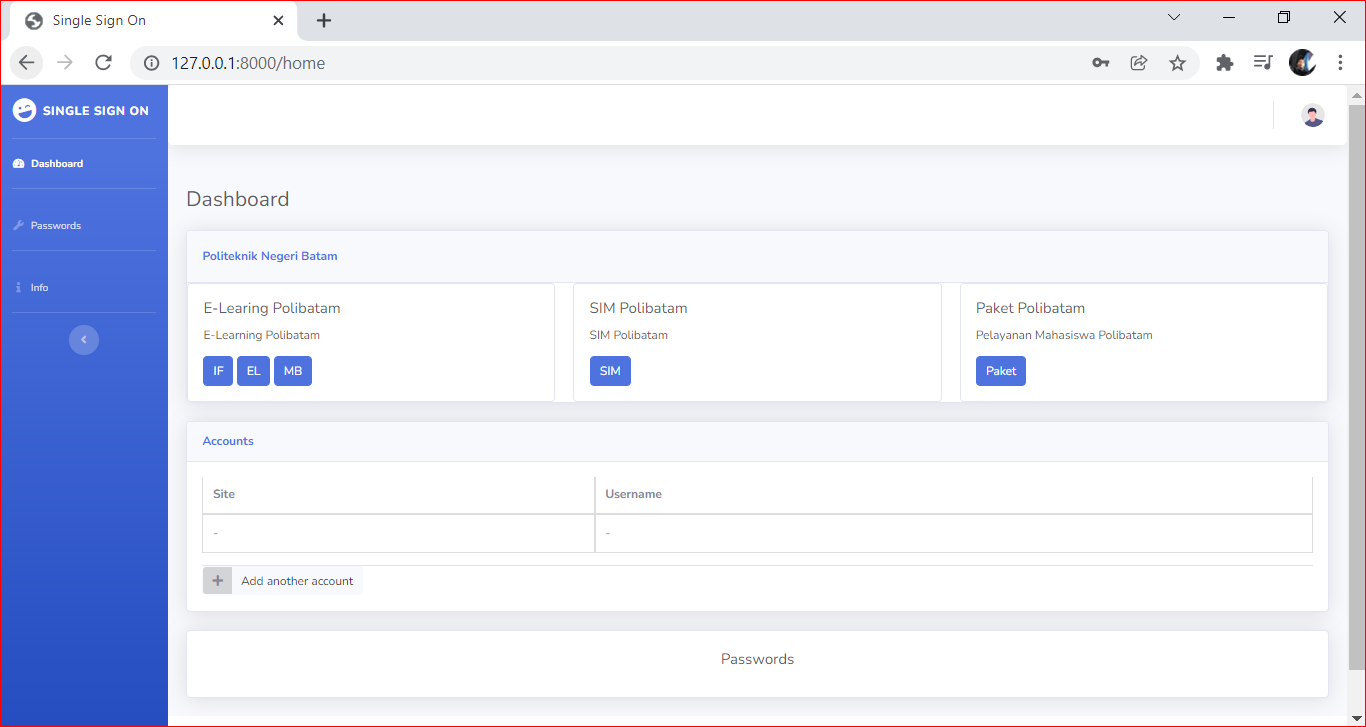Go back with the browser back arrow
1366x727 pixels.
27,63
